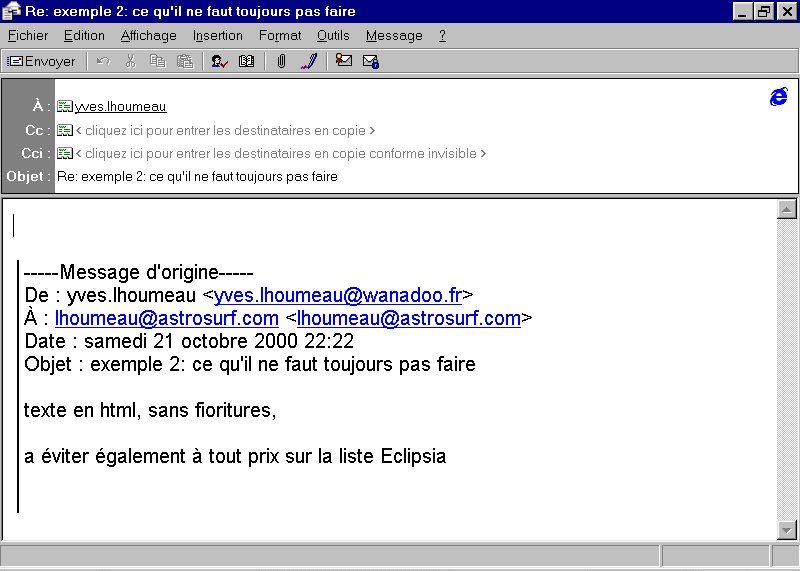The height and width of the screenshot is (571, 800).
Task: Click the address card icon beside À field
Action: tap(65, 106)
